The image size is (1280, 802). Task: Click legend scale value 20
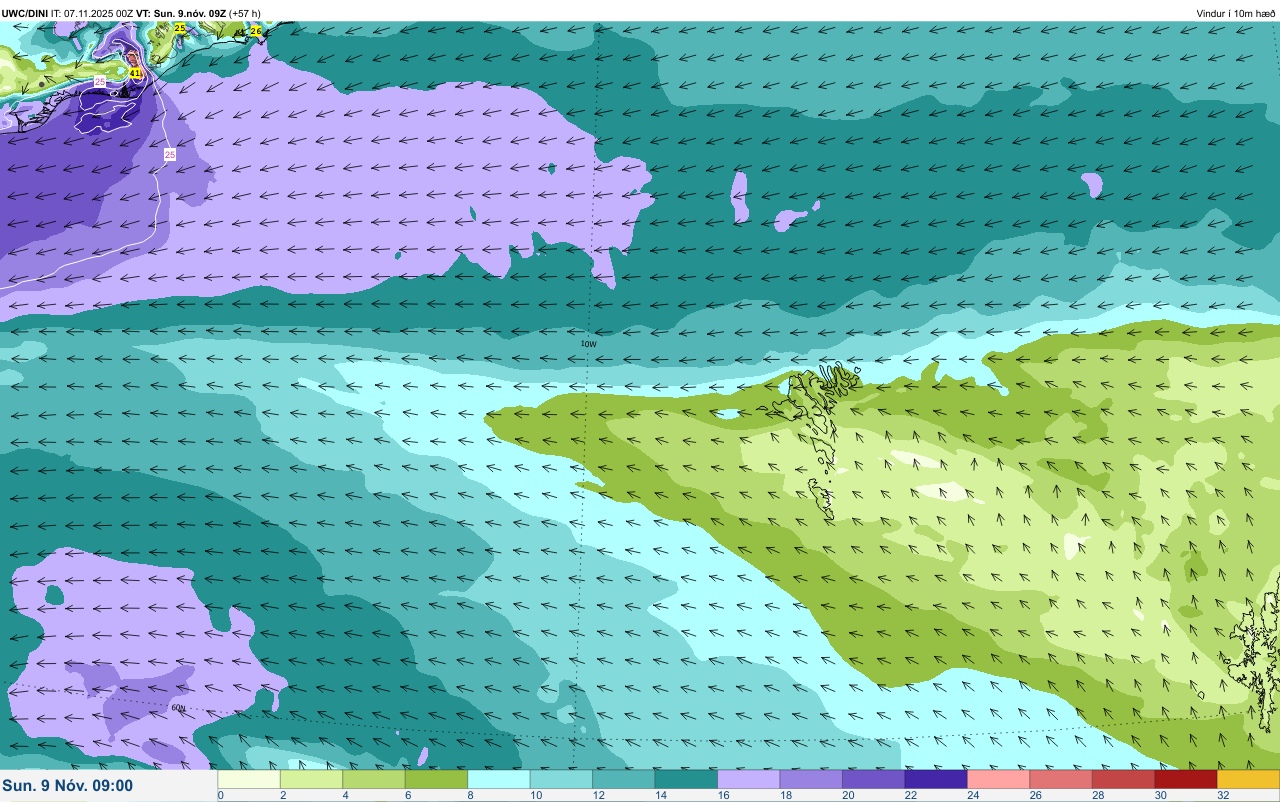(x=847, y=795)
